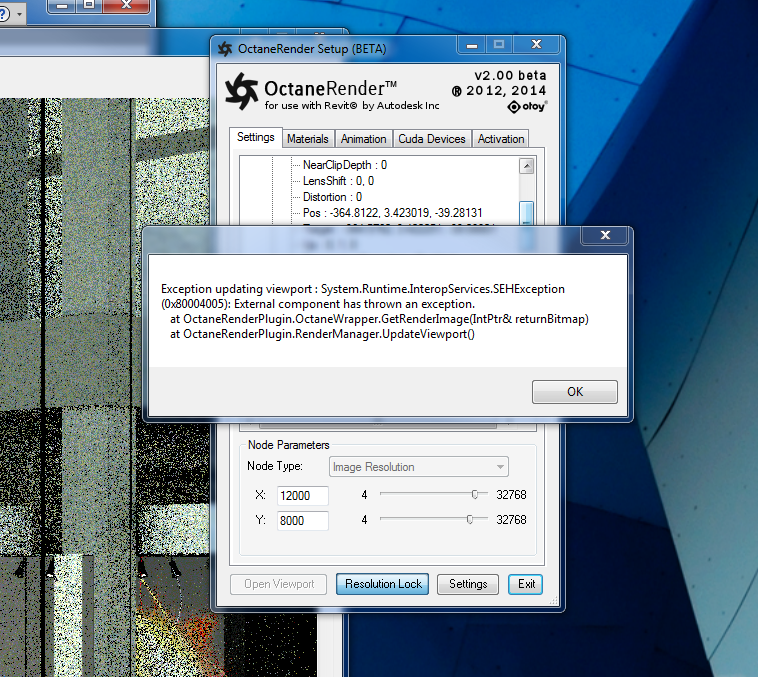Open the Animation tab
The height and width of the screenshot is (677, 758).
pos(364,139)
